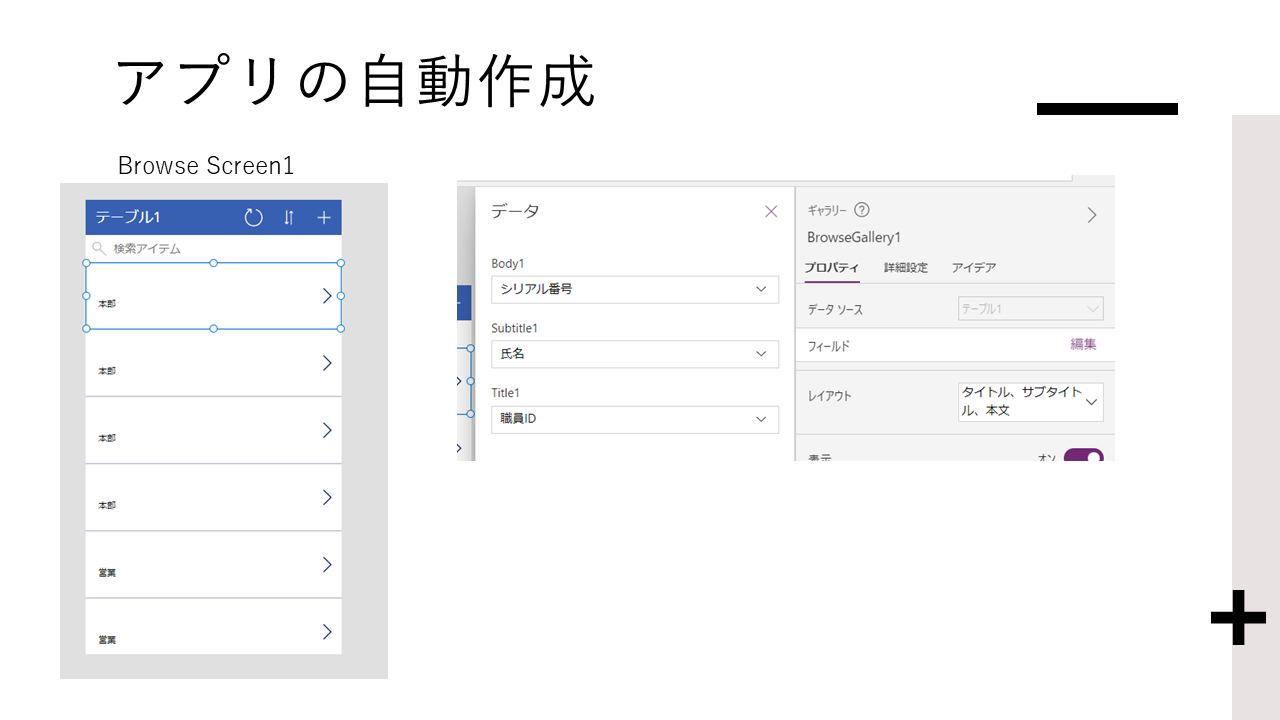Select the BrowseGallery1 control name
Screen dimensions: 1280x720
[854, 238]
